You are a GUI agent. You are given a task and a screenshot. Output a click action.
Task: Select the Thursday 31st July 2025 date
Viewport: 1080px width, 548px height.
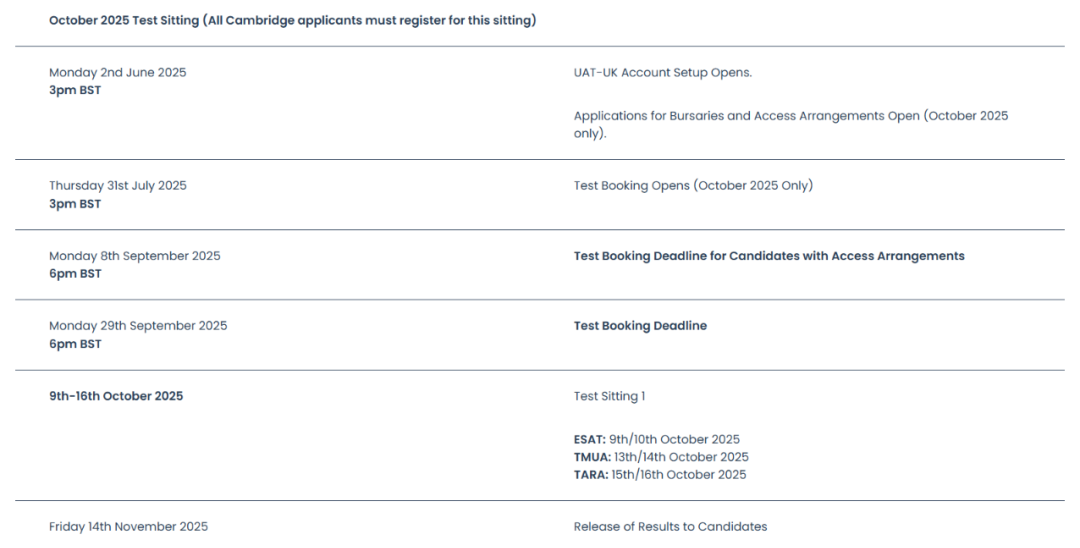[118, 186]
